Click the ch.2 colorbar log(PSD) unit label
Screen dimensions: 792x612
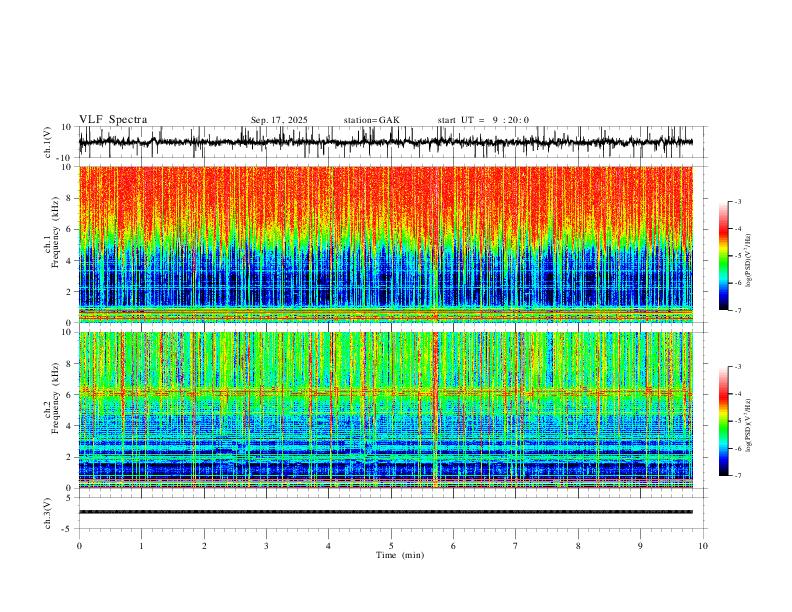coord(749,426)
